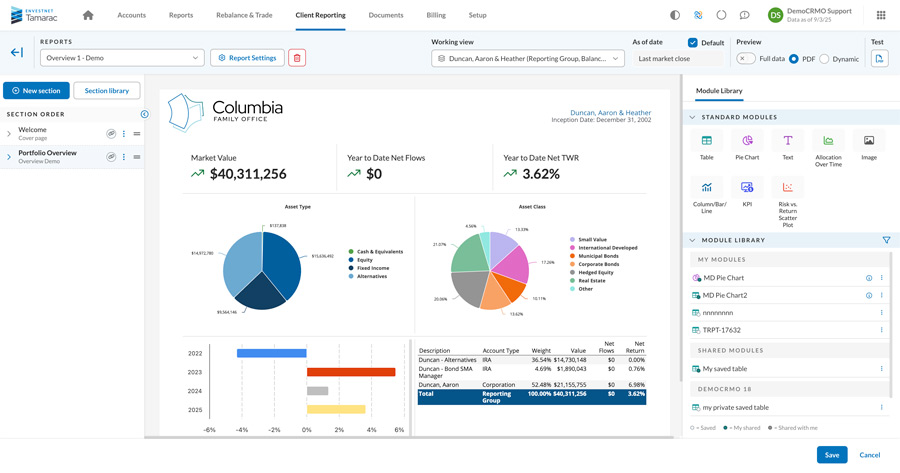This screenshot has height=473, width=900.
Task: Open the Working view dropdown
Action: pyautogui.click(x=527, y=59)
